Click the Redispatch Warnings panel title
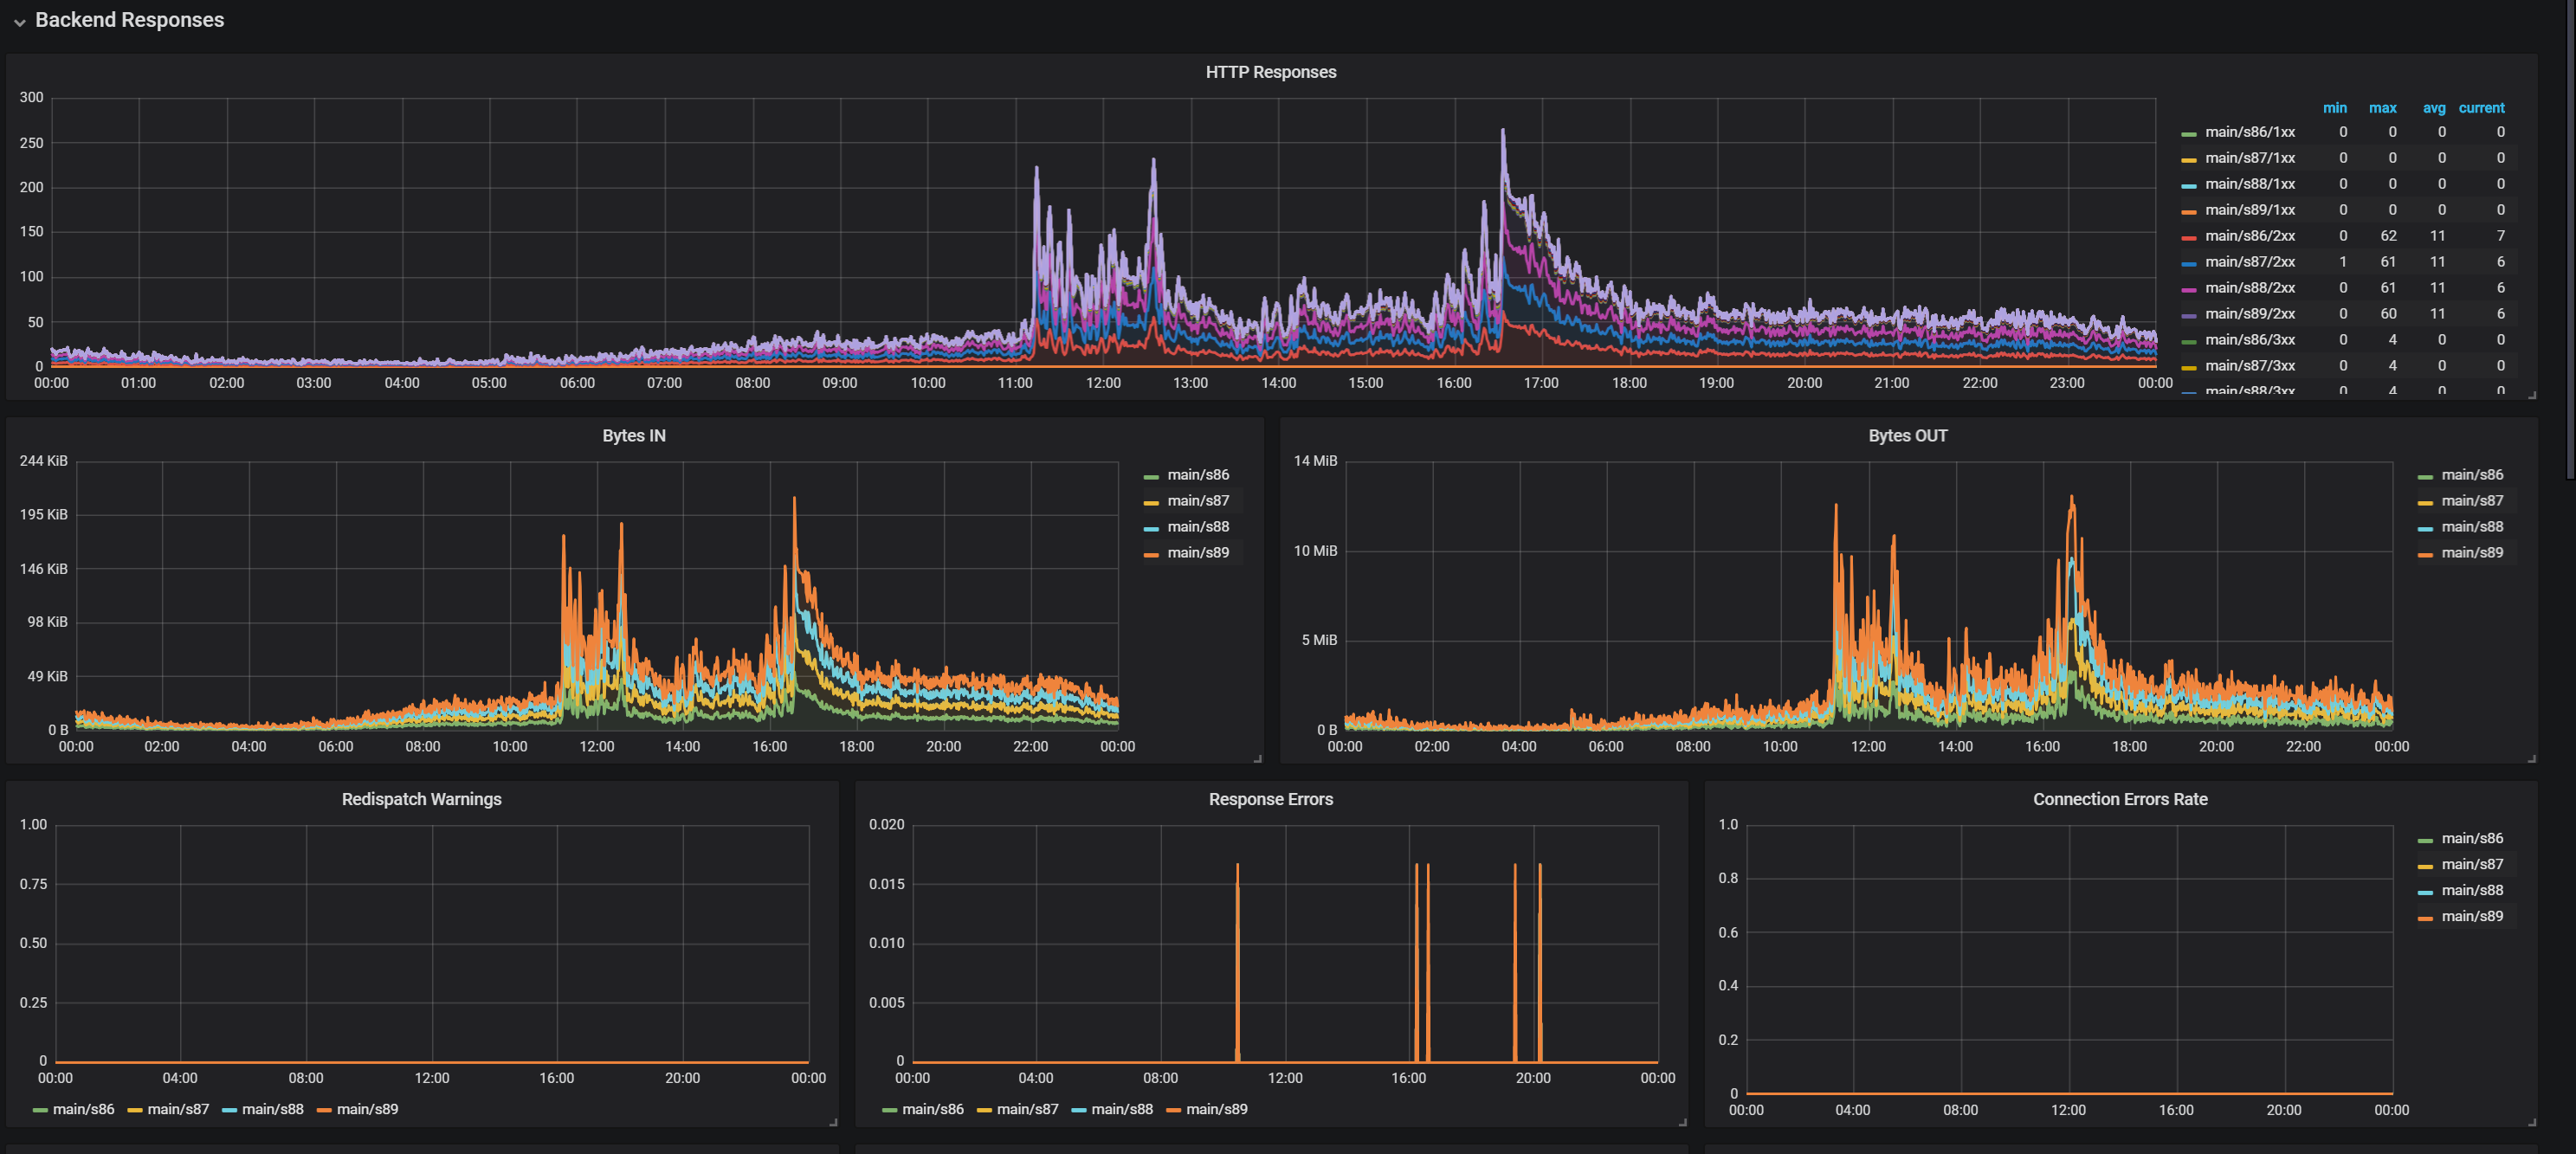The height and width of the screenshot is (1154, 2576). [421, 799]
